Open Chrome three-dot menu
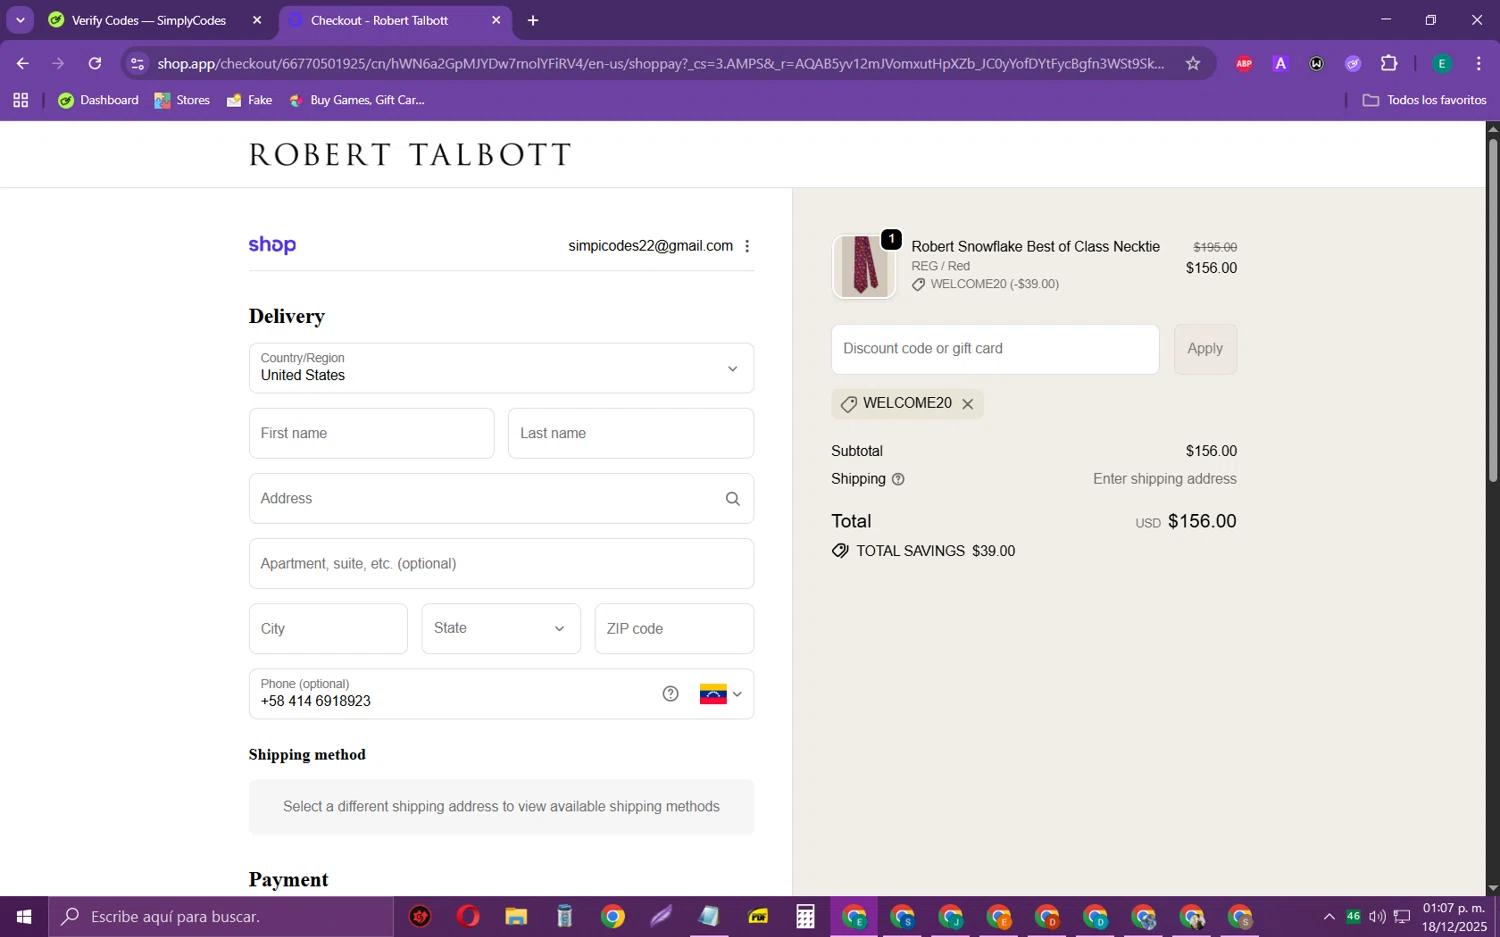 coord(1478,63)
